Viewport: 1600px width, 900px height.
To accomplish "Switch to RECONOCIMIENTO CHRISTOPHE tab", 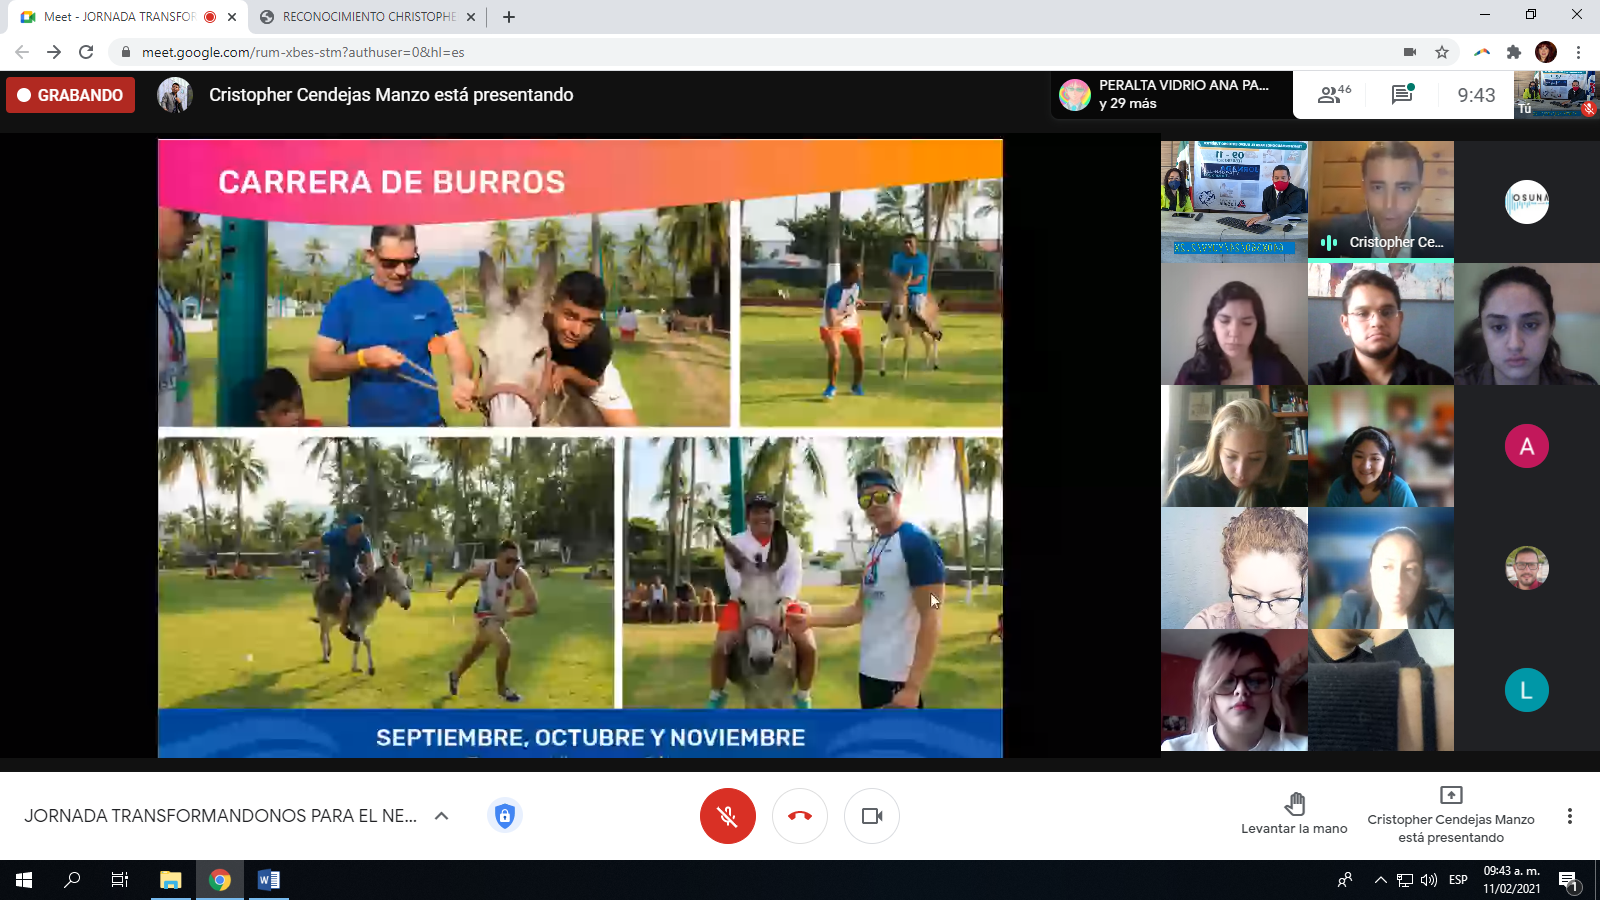I will [x=368, y=17].
